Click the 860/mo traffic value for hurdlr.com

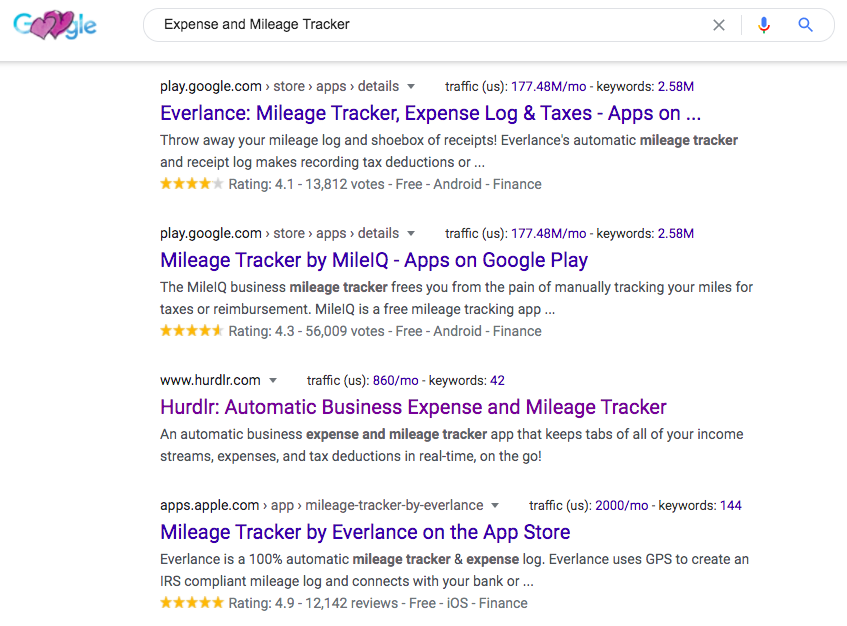[395, 380]
